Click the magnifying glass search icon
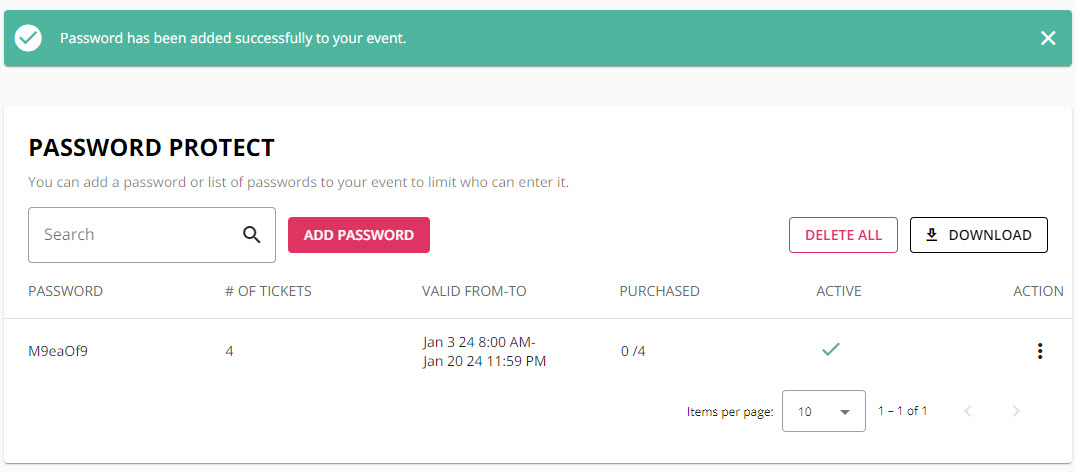The width and height of the screenshot is (1076, 472). point(252,235)
